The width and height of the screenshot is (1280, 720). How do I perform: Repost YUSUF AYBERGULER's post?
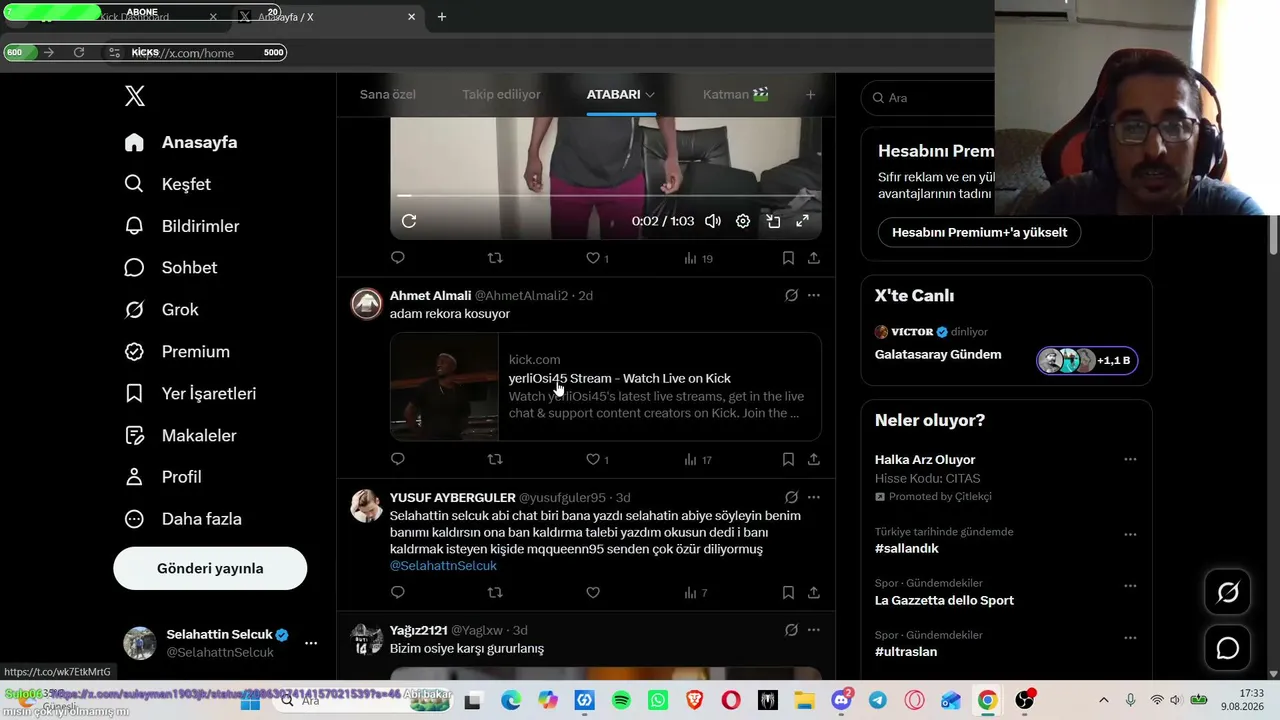[x=495, y=593]
